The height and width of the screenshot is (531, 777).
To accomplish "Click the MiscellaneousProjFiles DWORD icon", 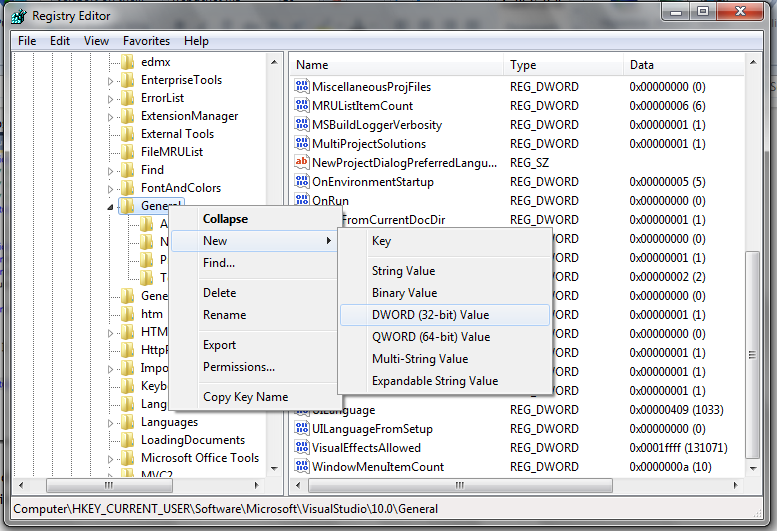I will (x=301, y=86).
